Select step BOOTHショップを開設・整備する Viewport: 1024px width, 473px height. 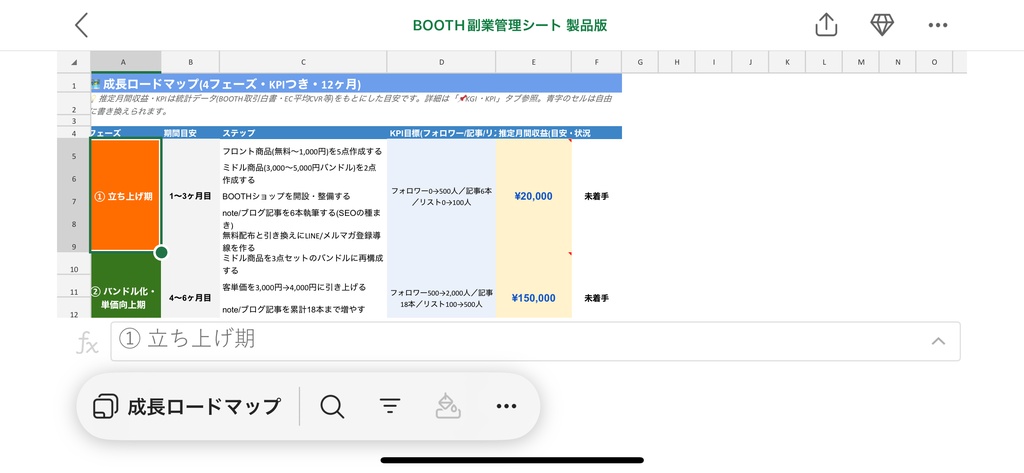pos(303,196)
